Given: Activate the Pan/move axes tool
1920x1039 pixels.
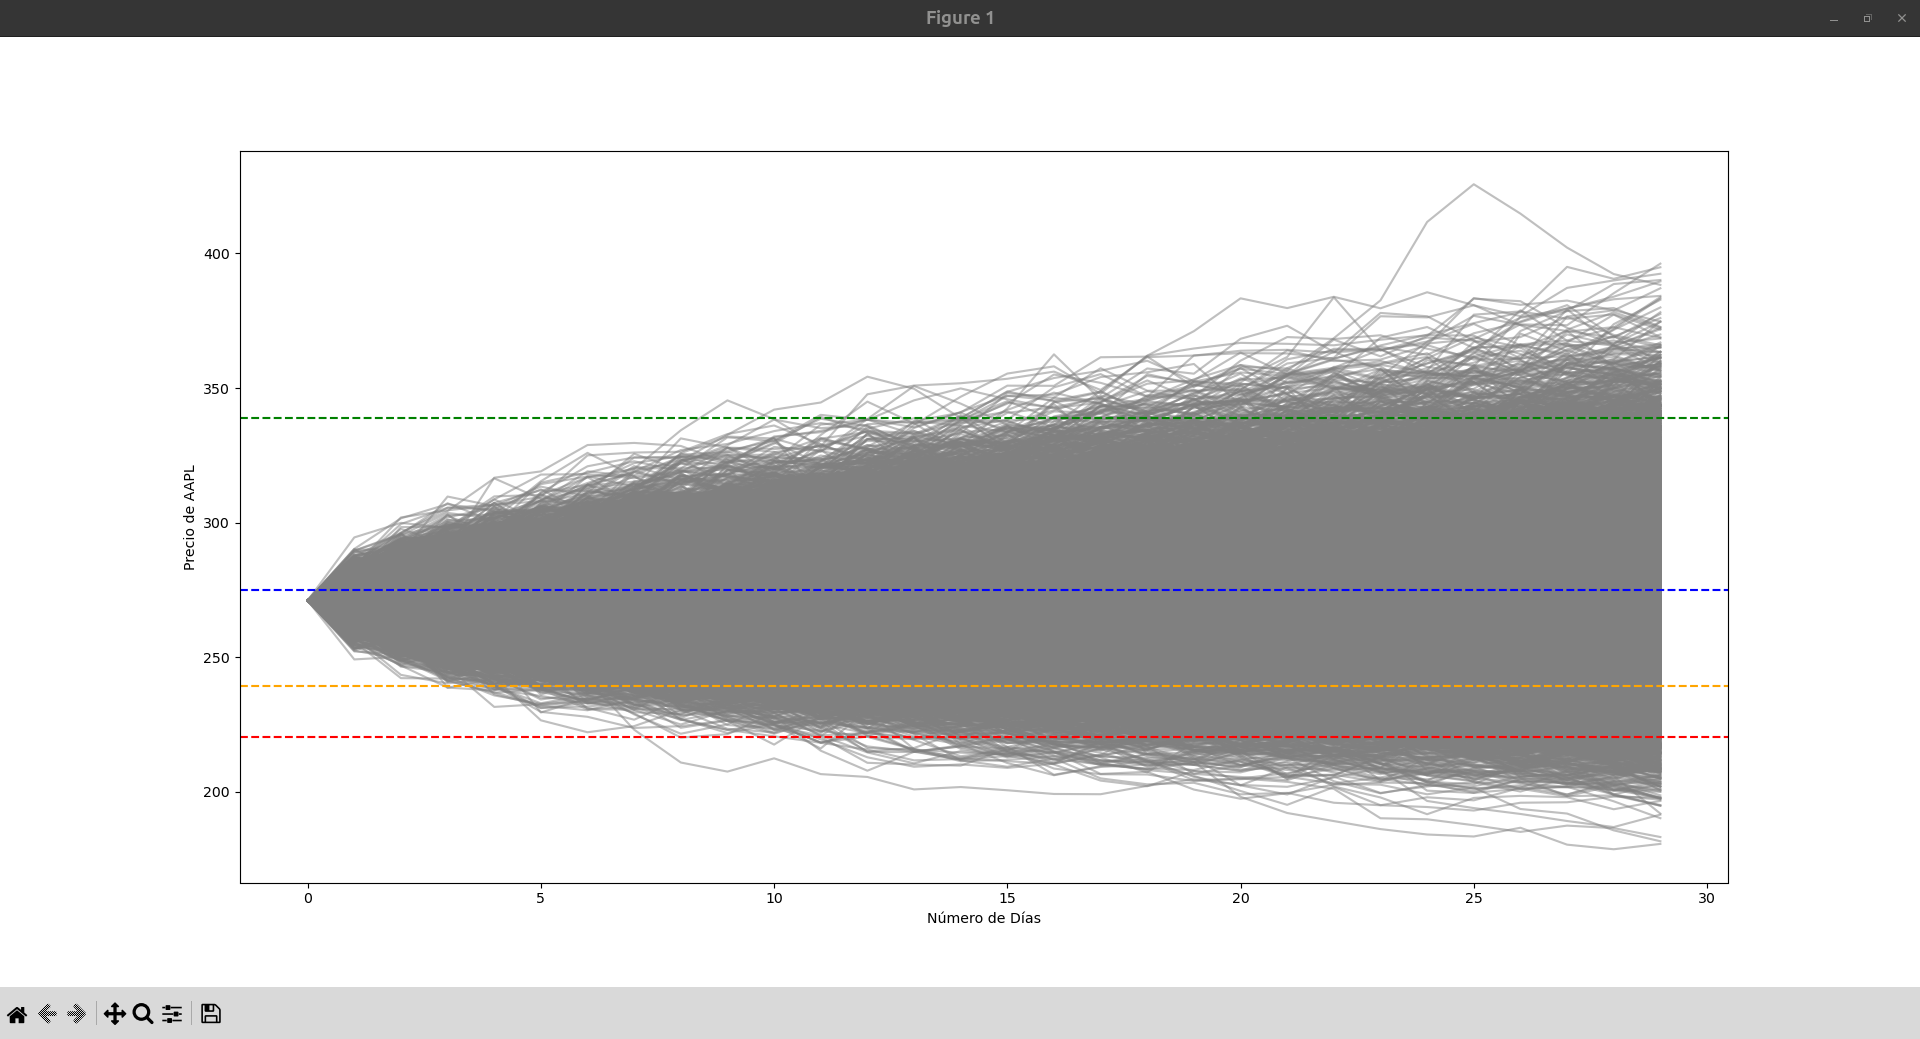Looking at the screenshot, I should click(x=114, y=1014).
